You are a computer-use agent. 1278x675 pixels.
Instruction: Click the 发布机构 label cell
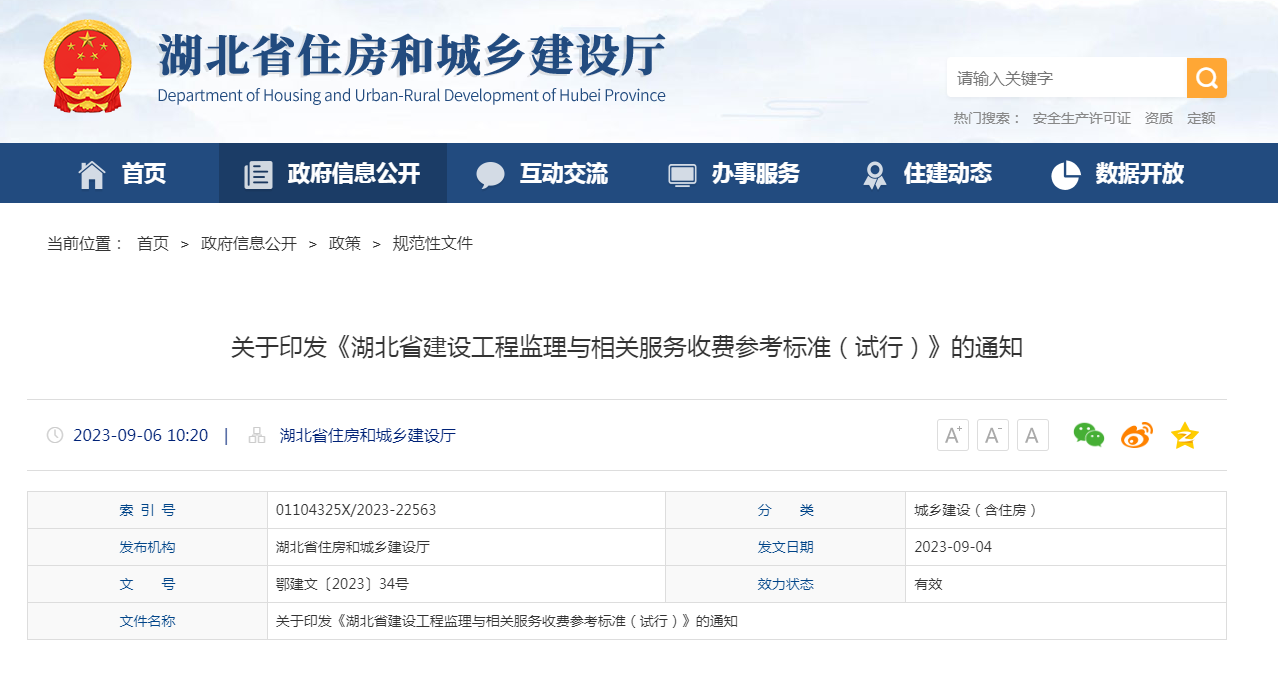point(147,547)
